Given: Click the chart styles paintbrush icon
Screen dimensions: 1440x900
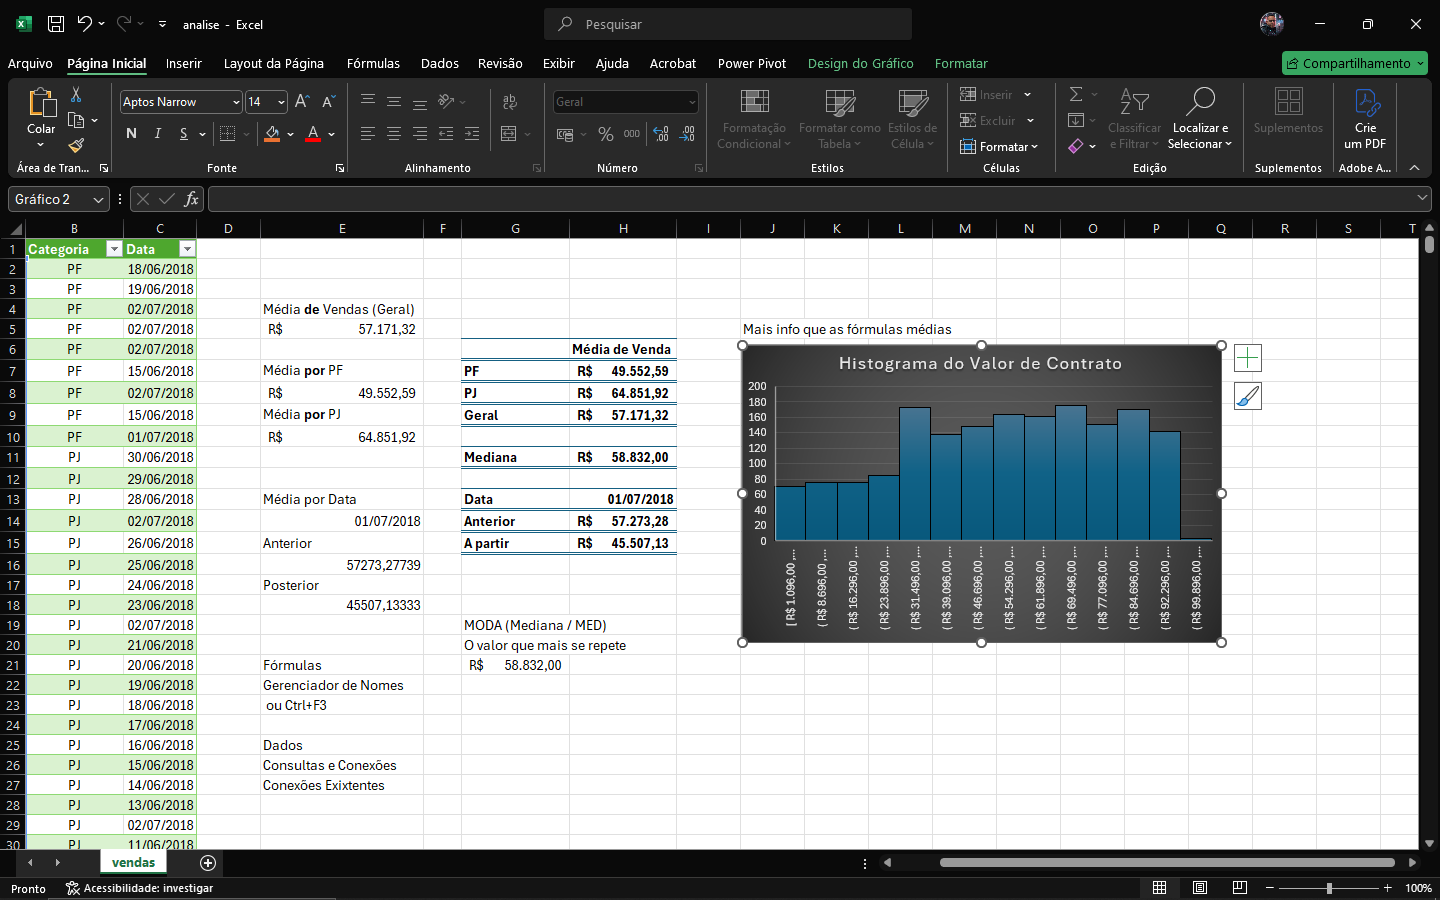Looking at the screenshot, I should point(1248,397).
